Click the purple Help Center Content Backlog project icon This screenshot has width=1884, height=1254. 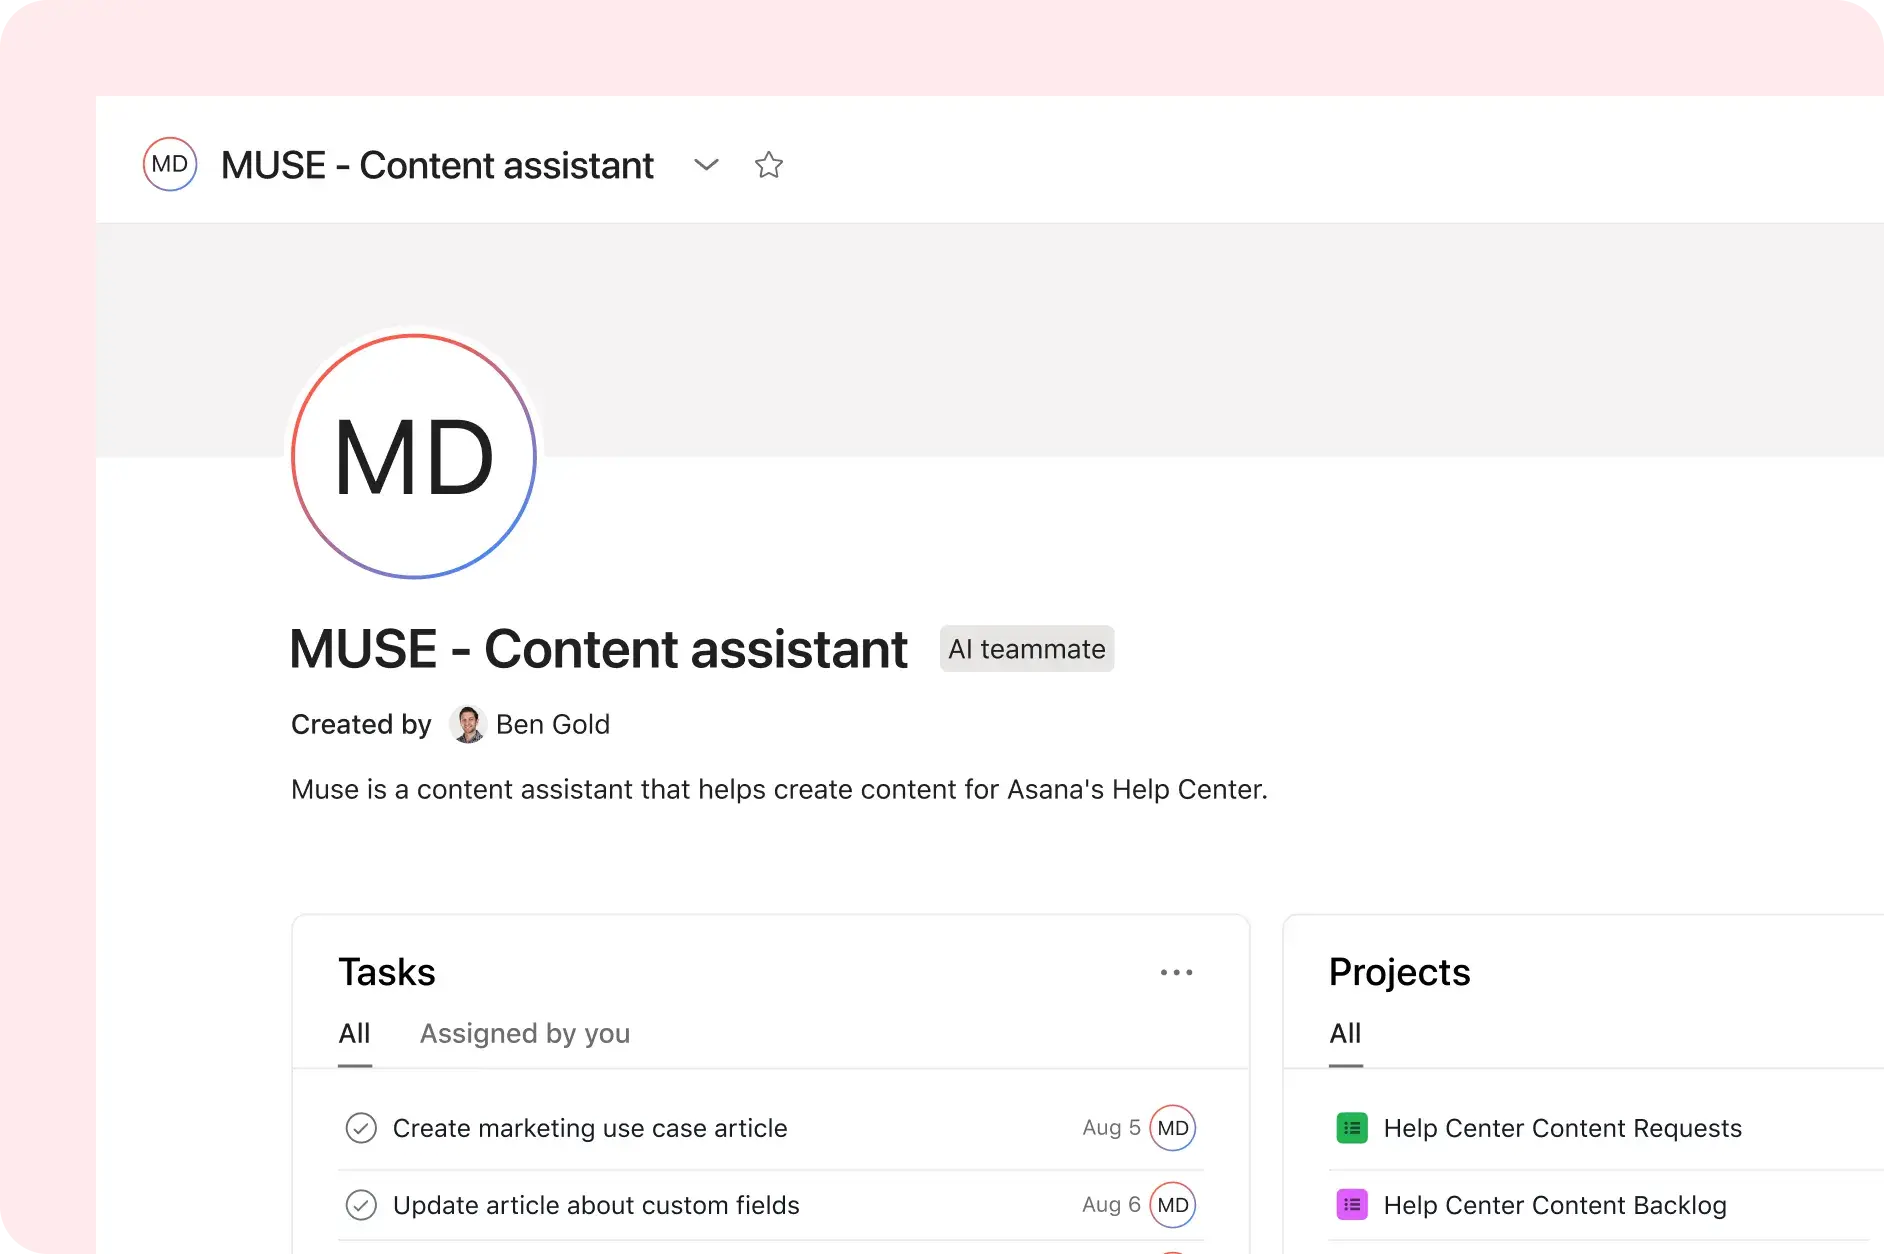1352,1204
